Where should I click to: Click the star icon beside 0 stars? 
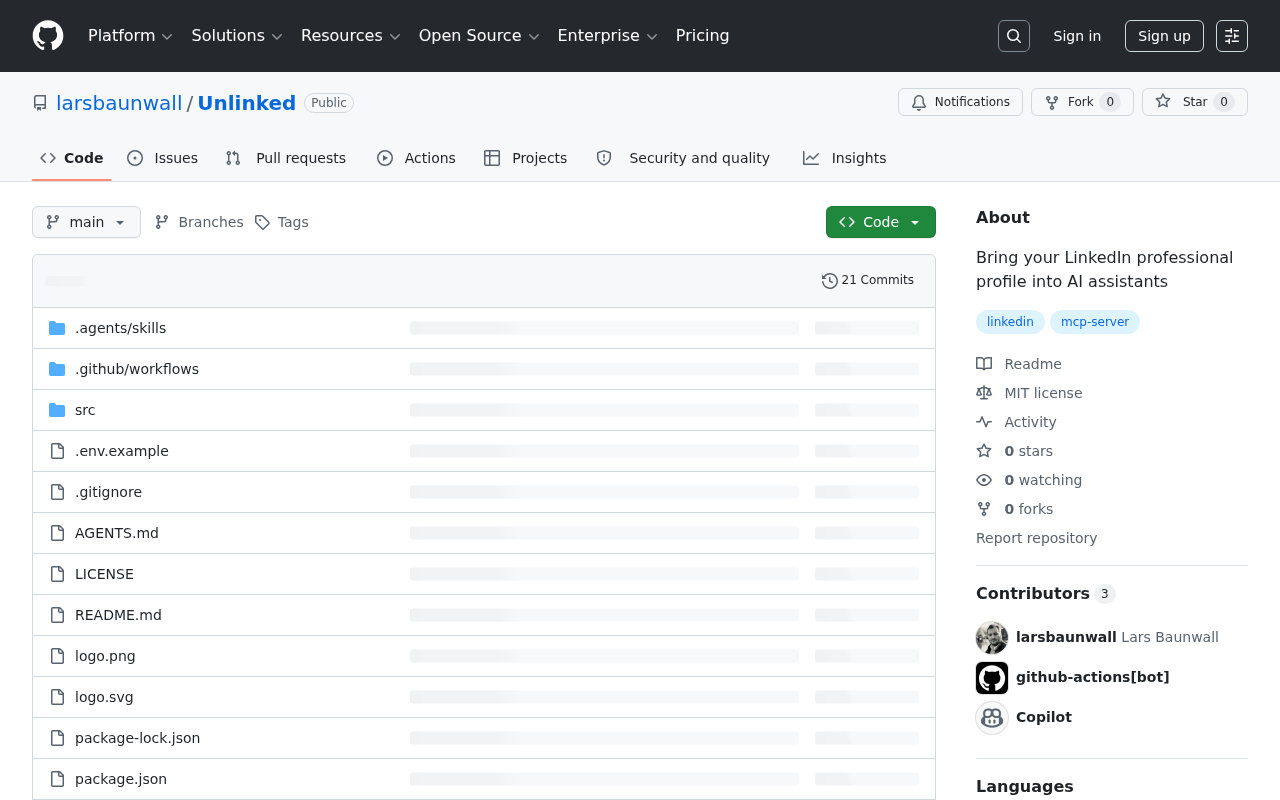tap(984, 451)
